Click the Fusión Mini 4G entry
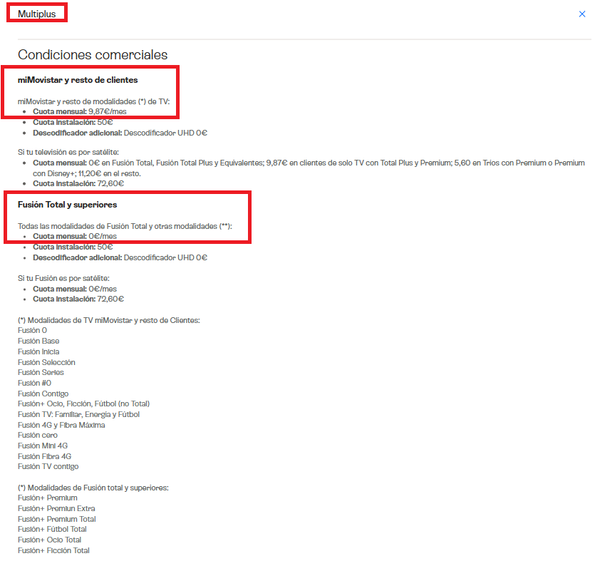600x564 pixels. point(43,446)
